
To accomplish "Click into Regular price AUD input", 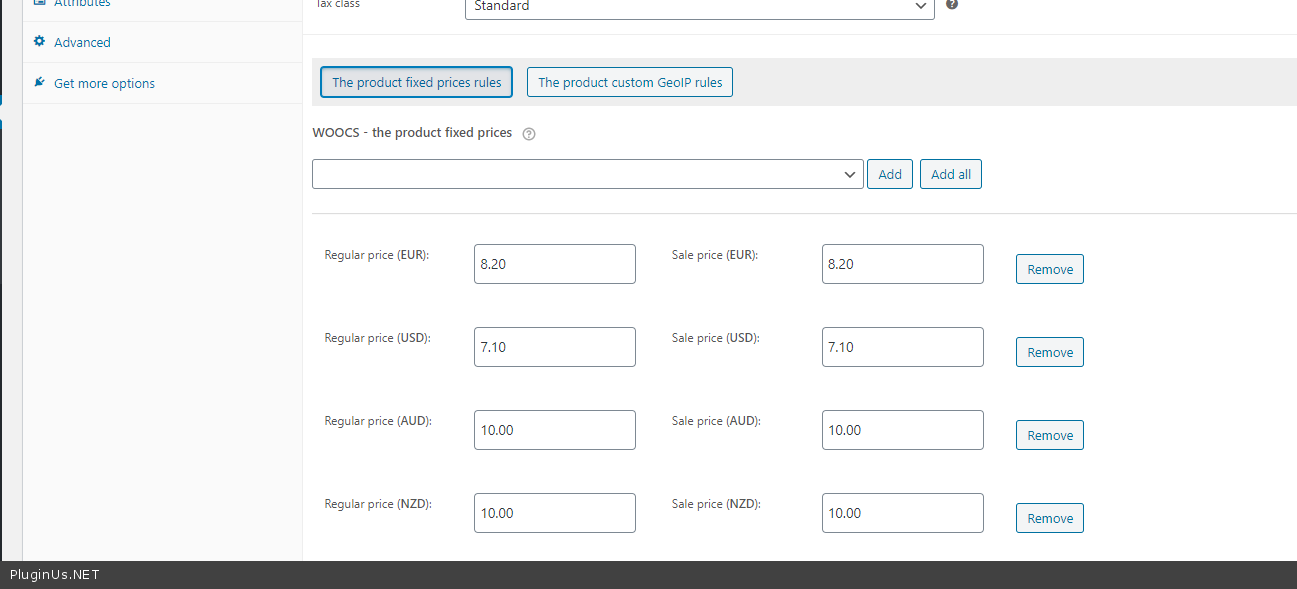I will pyautogui.click(x=554, y=430).
